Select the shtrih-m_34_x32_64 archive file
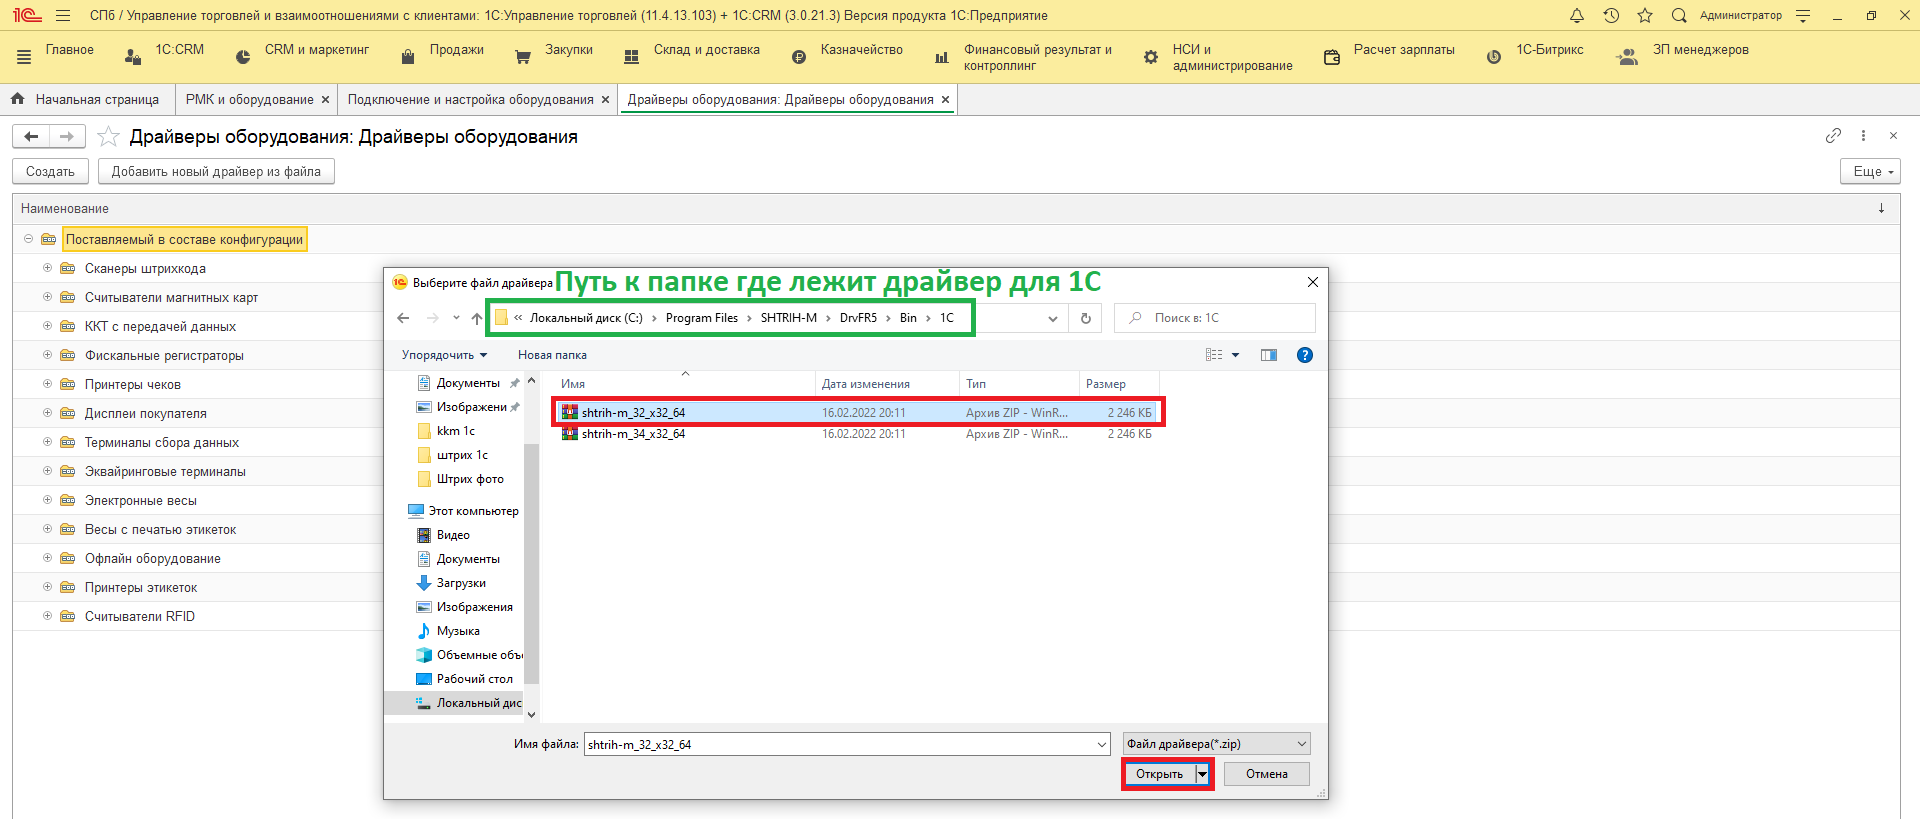Image resolution: width=1920 pixels, height=819 pixels. [x=633, y=434]
